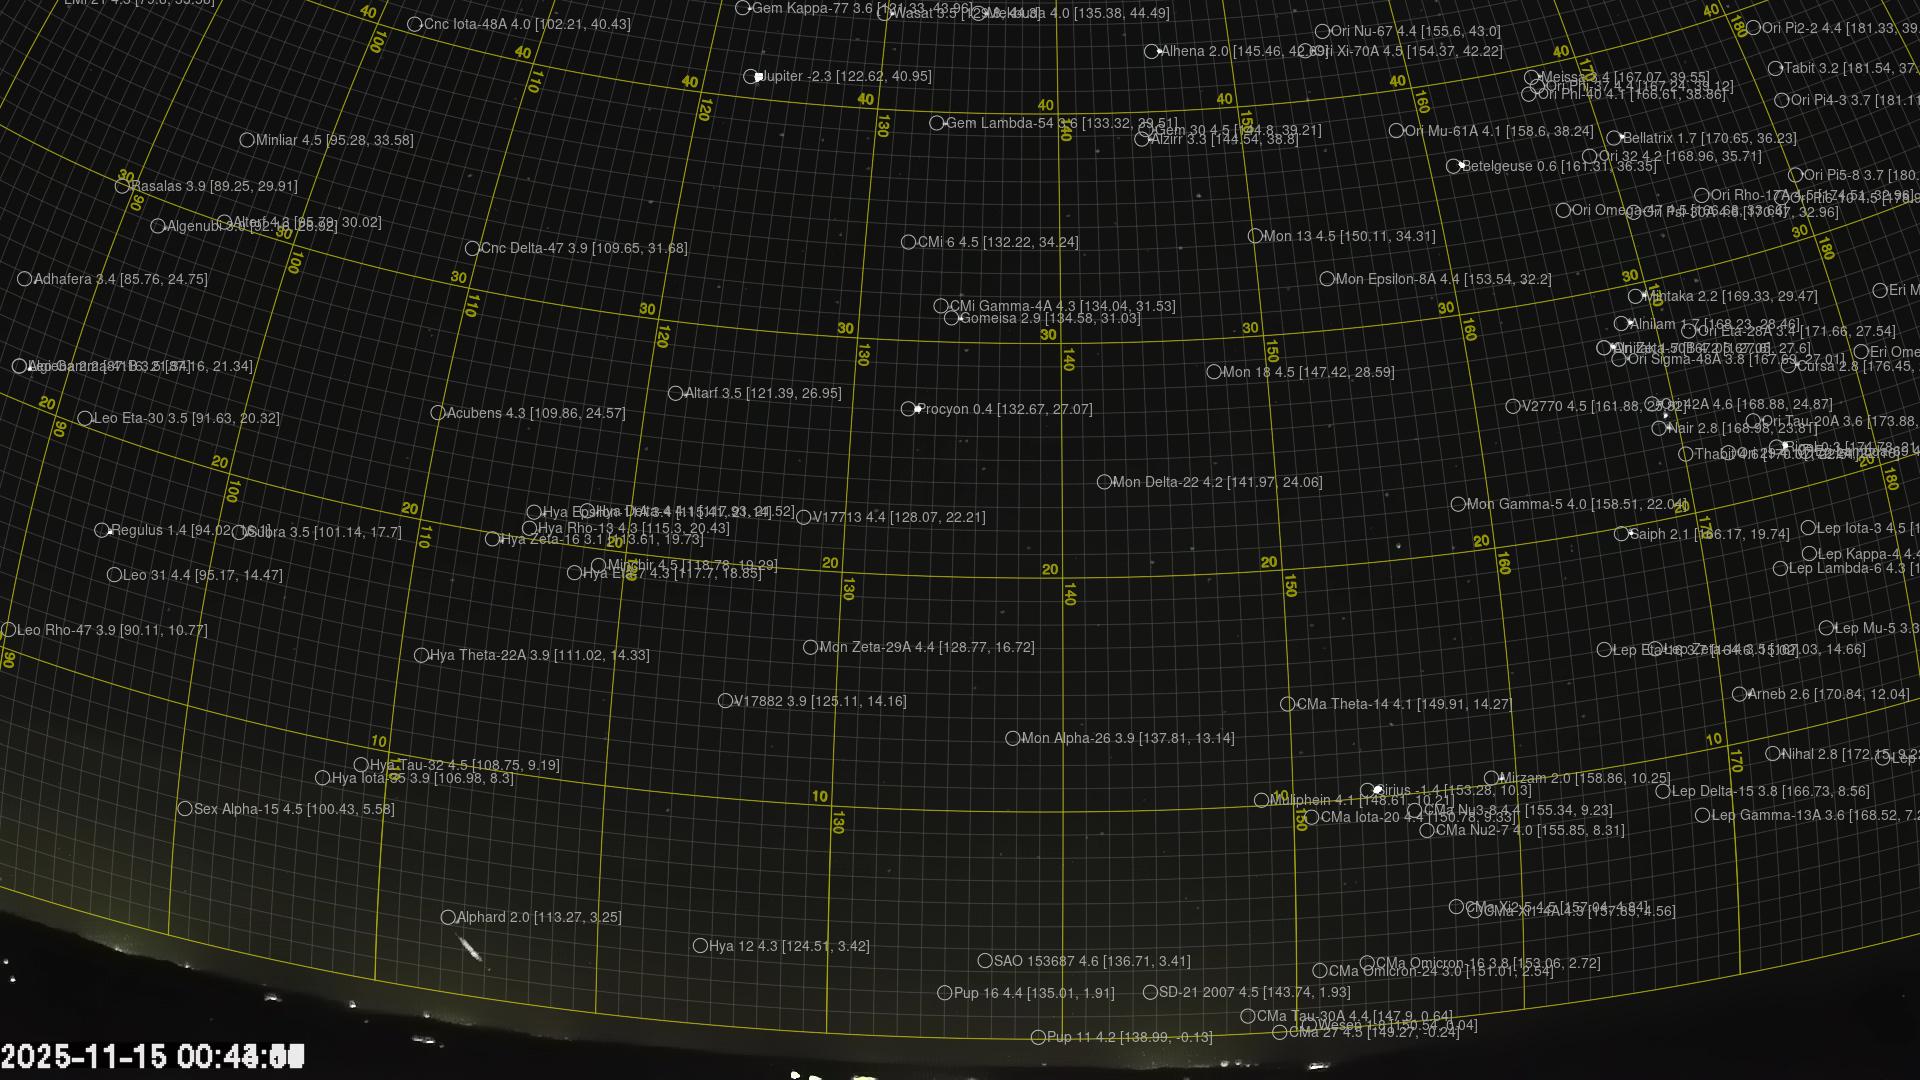This screenshot has width=1920, height=1080.
Task: Click the SAO 153687 star label
Action: (1091, 962)
